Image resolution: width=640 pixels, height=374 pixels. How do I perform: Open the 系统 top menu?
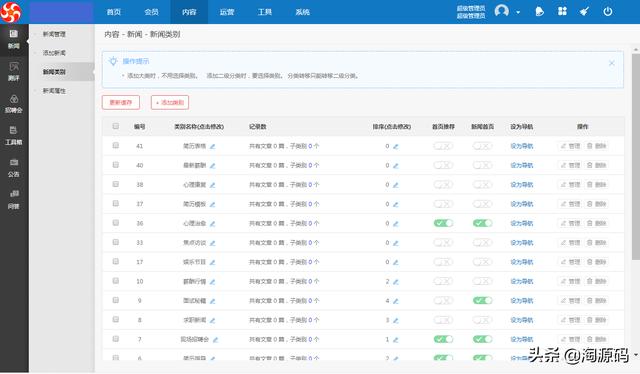pyautogui.click(x=302, y=12)
